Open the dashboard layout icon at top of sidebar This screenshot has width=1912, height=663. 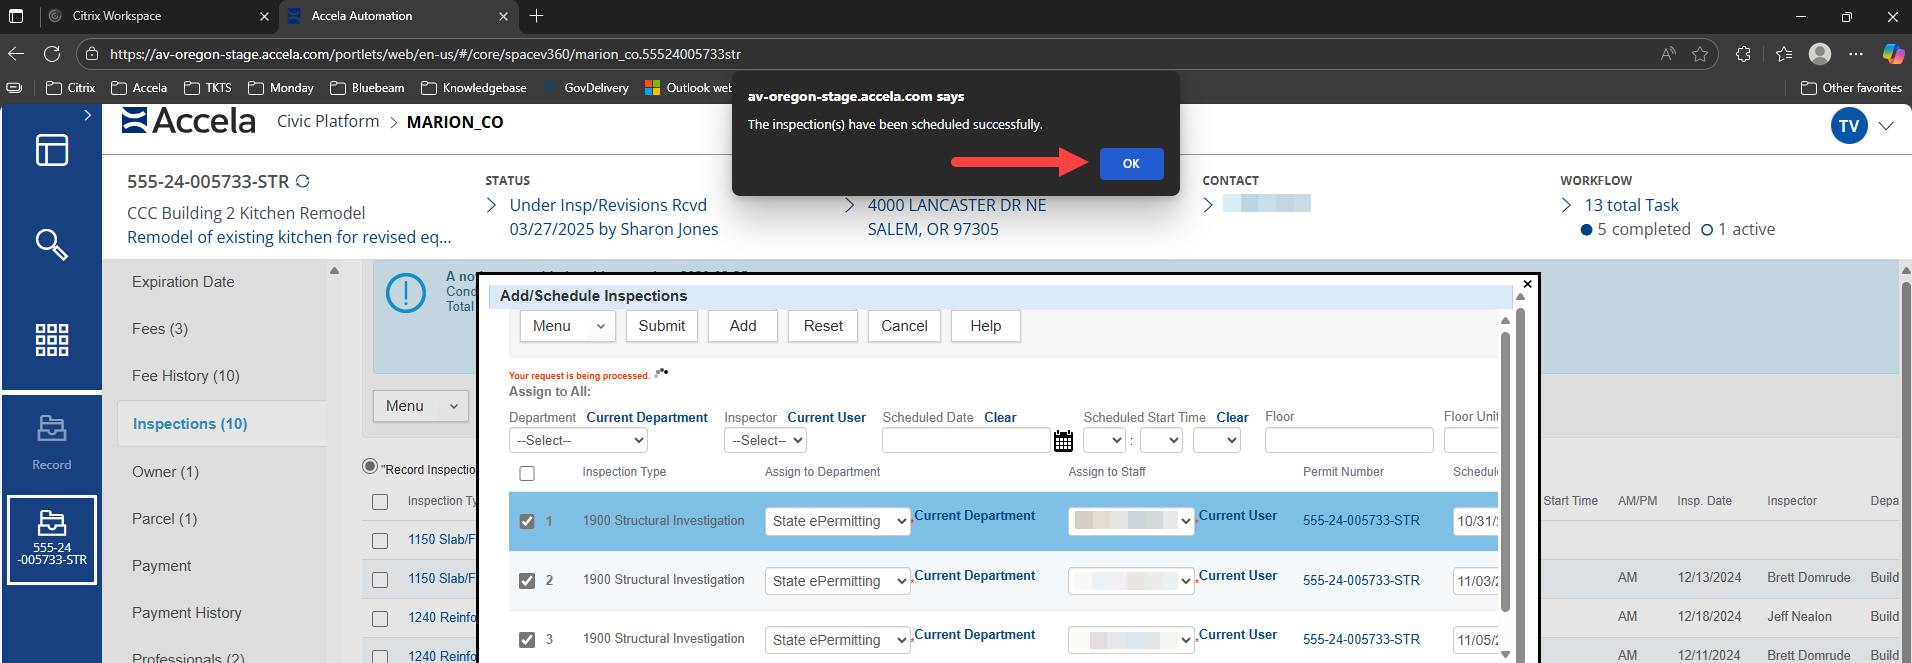[x=51, y=150]
